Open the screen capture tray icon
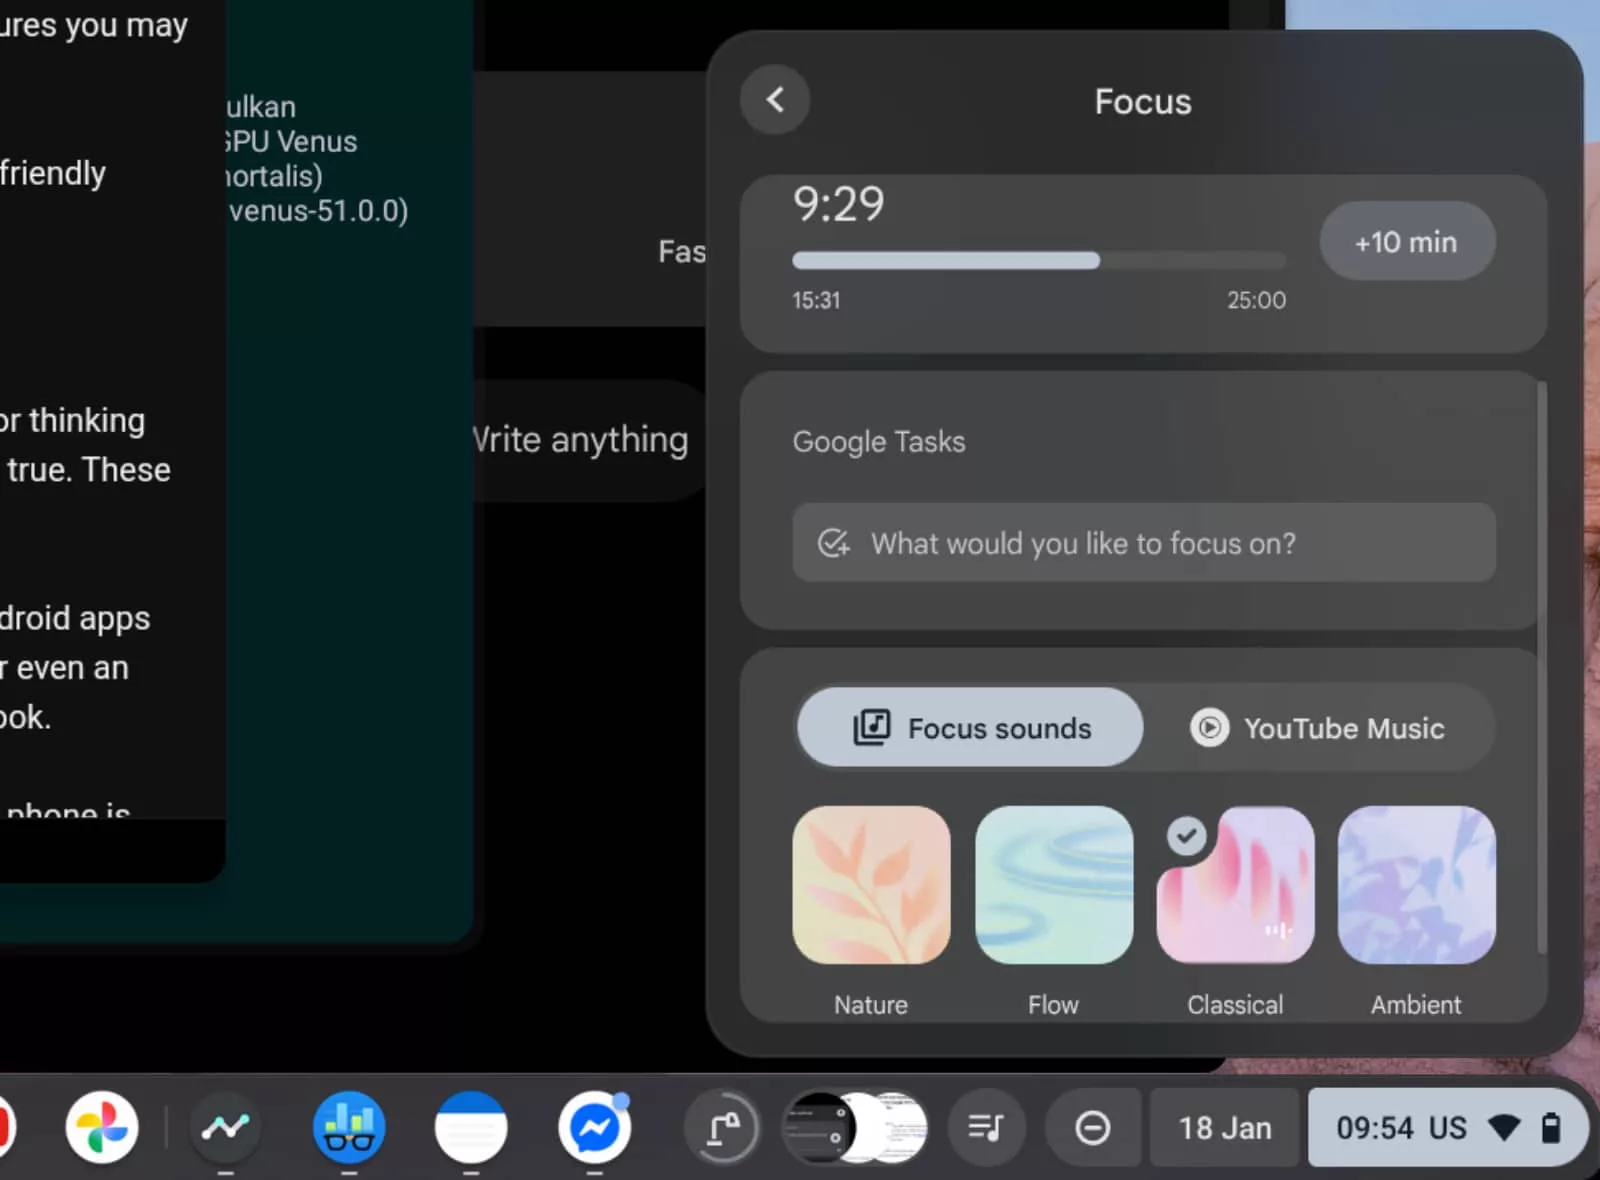 click(724, 1128)
